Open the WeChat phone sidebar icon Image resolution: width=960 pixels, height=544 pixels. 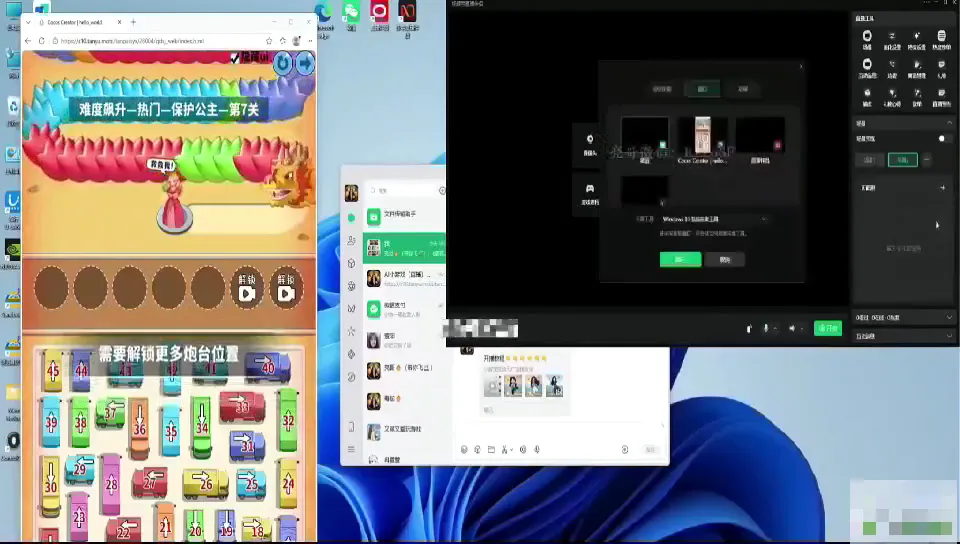tap(351, 427)
